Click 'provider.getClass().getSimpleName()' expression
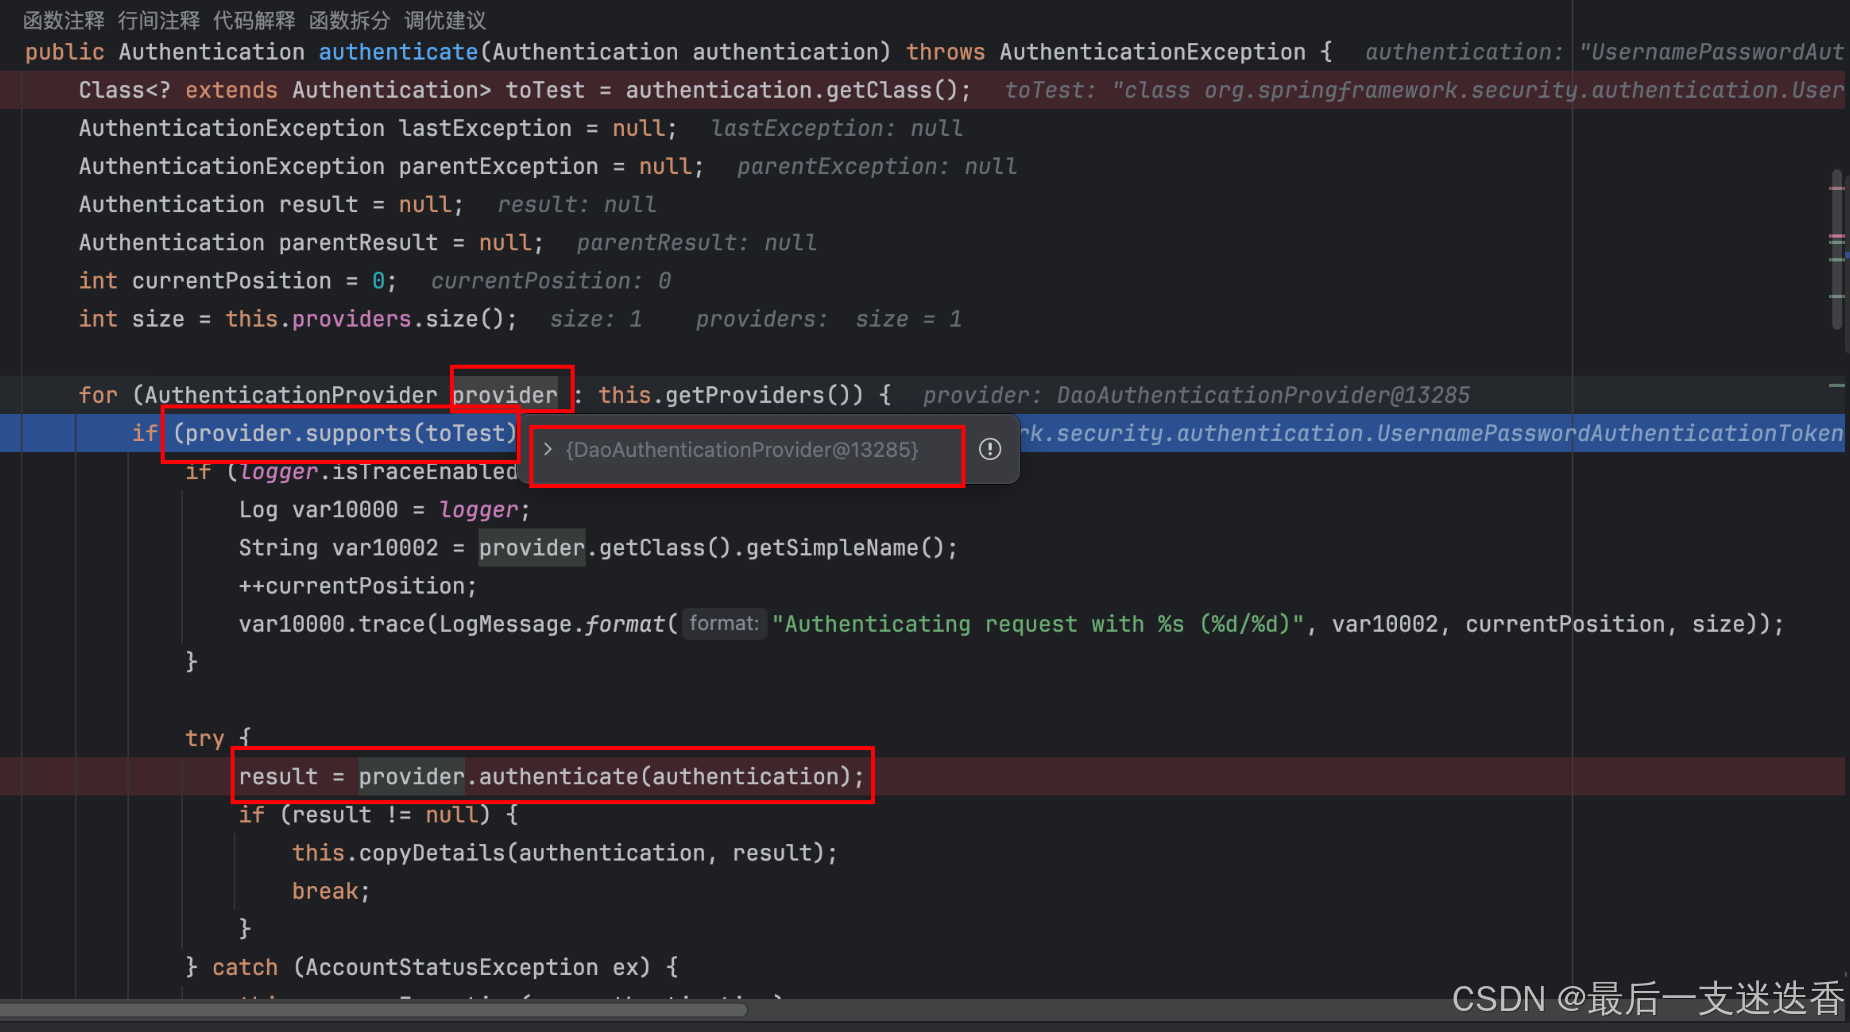Screen dimensions: 1850x1032 (712, 548)
